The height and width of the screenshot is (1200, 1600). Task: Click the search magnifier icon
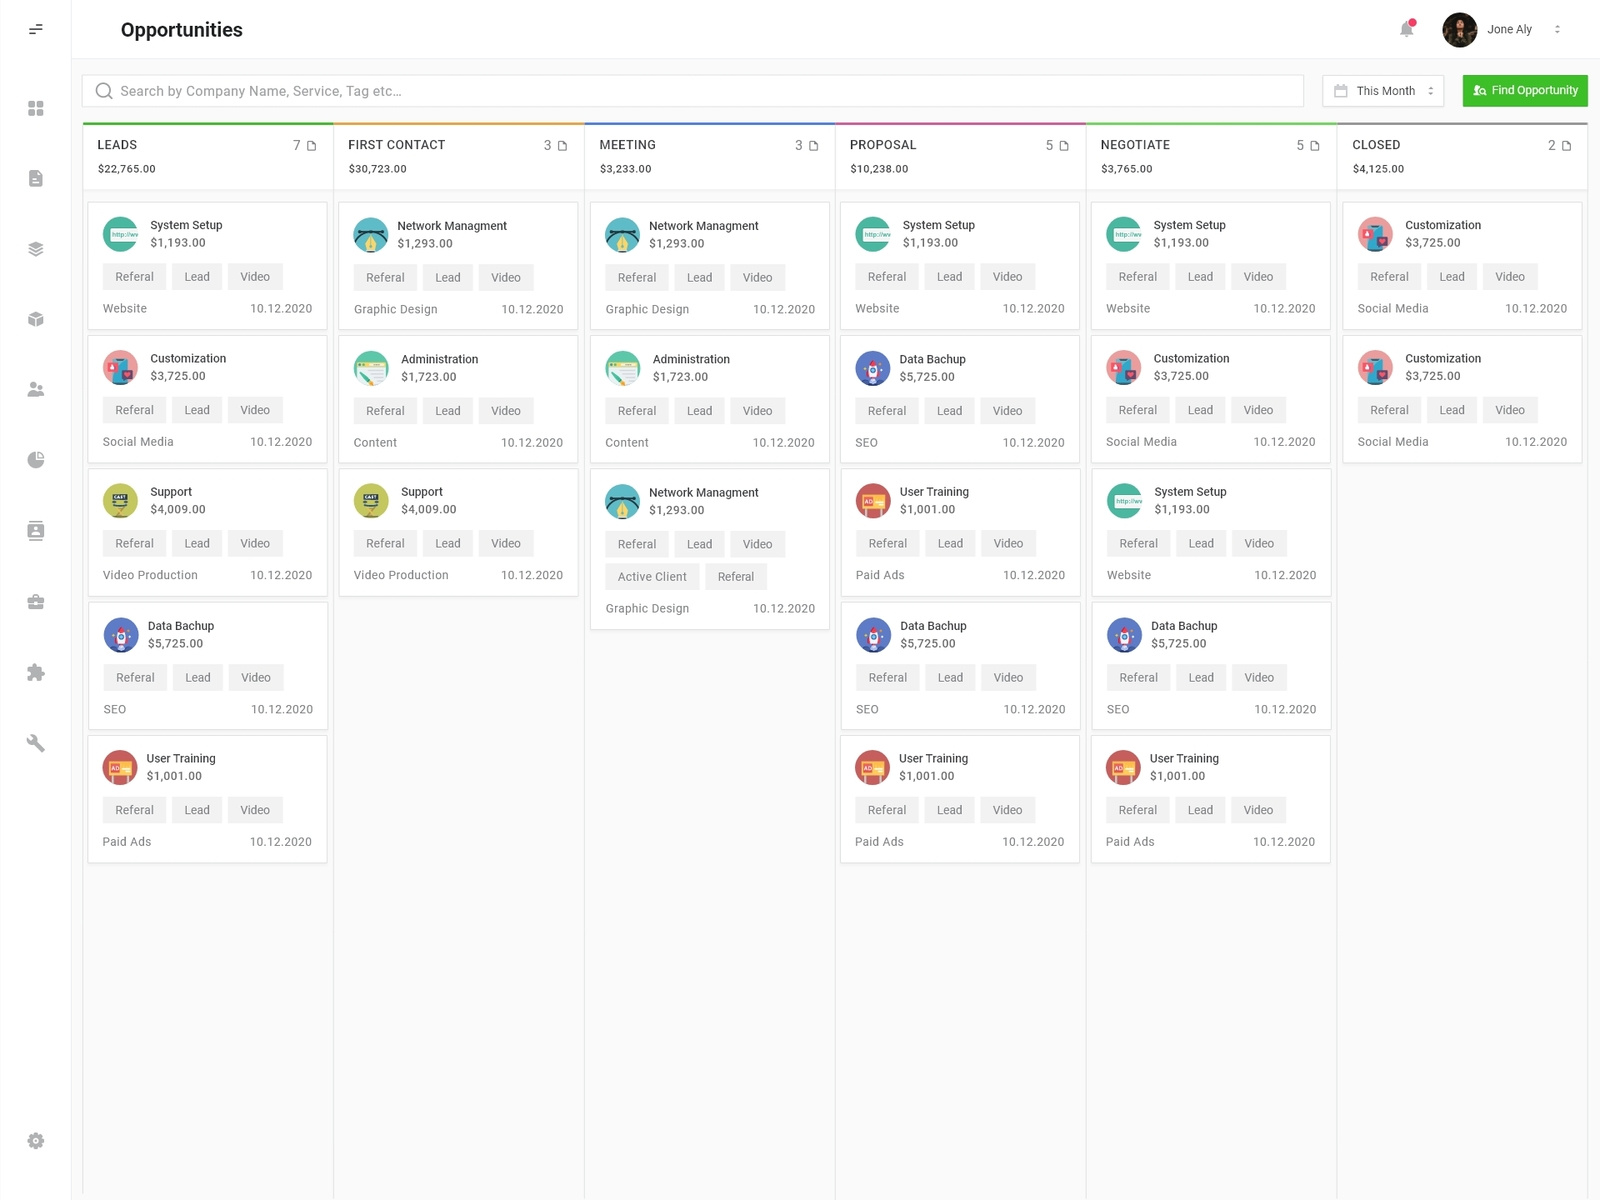point(104,91)
